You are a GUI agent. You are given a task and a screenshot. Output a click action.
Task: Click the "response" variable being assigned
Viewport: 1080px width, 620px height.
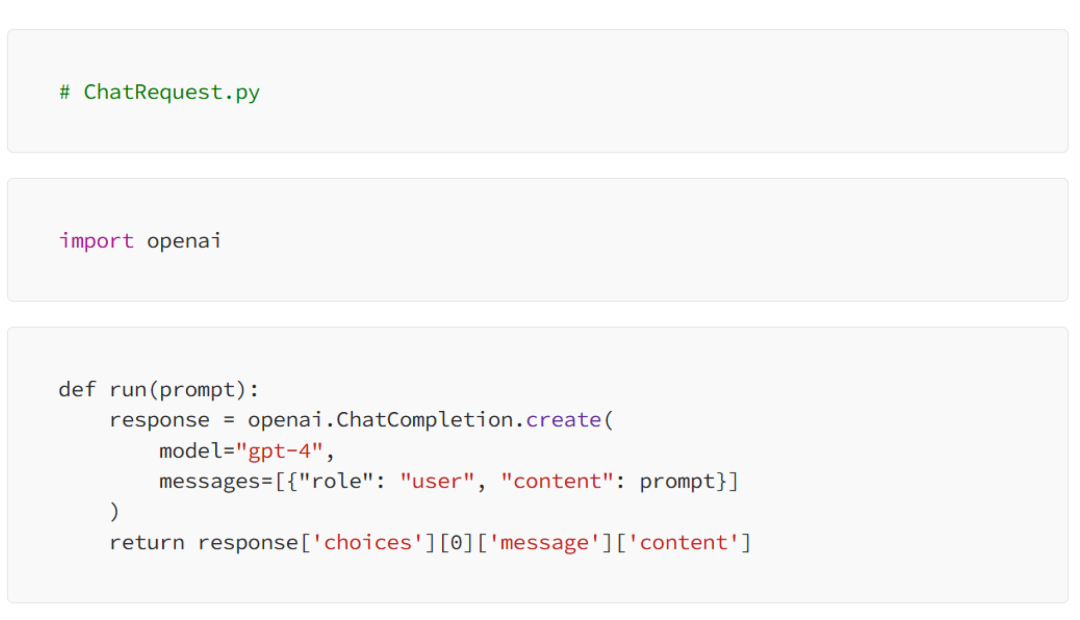coord(159,420)
